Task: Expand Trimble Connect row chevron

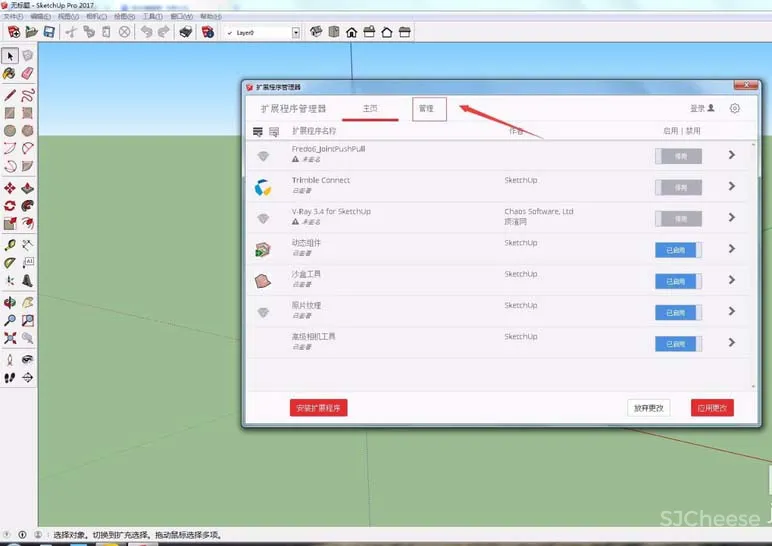Action: point(732,186)
